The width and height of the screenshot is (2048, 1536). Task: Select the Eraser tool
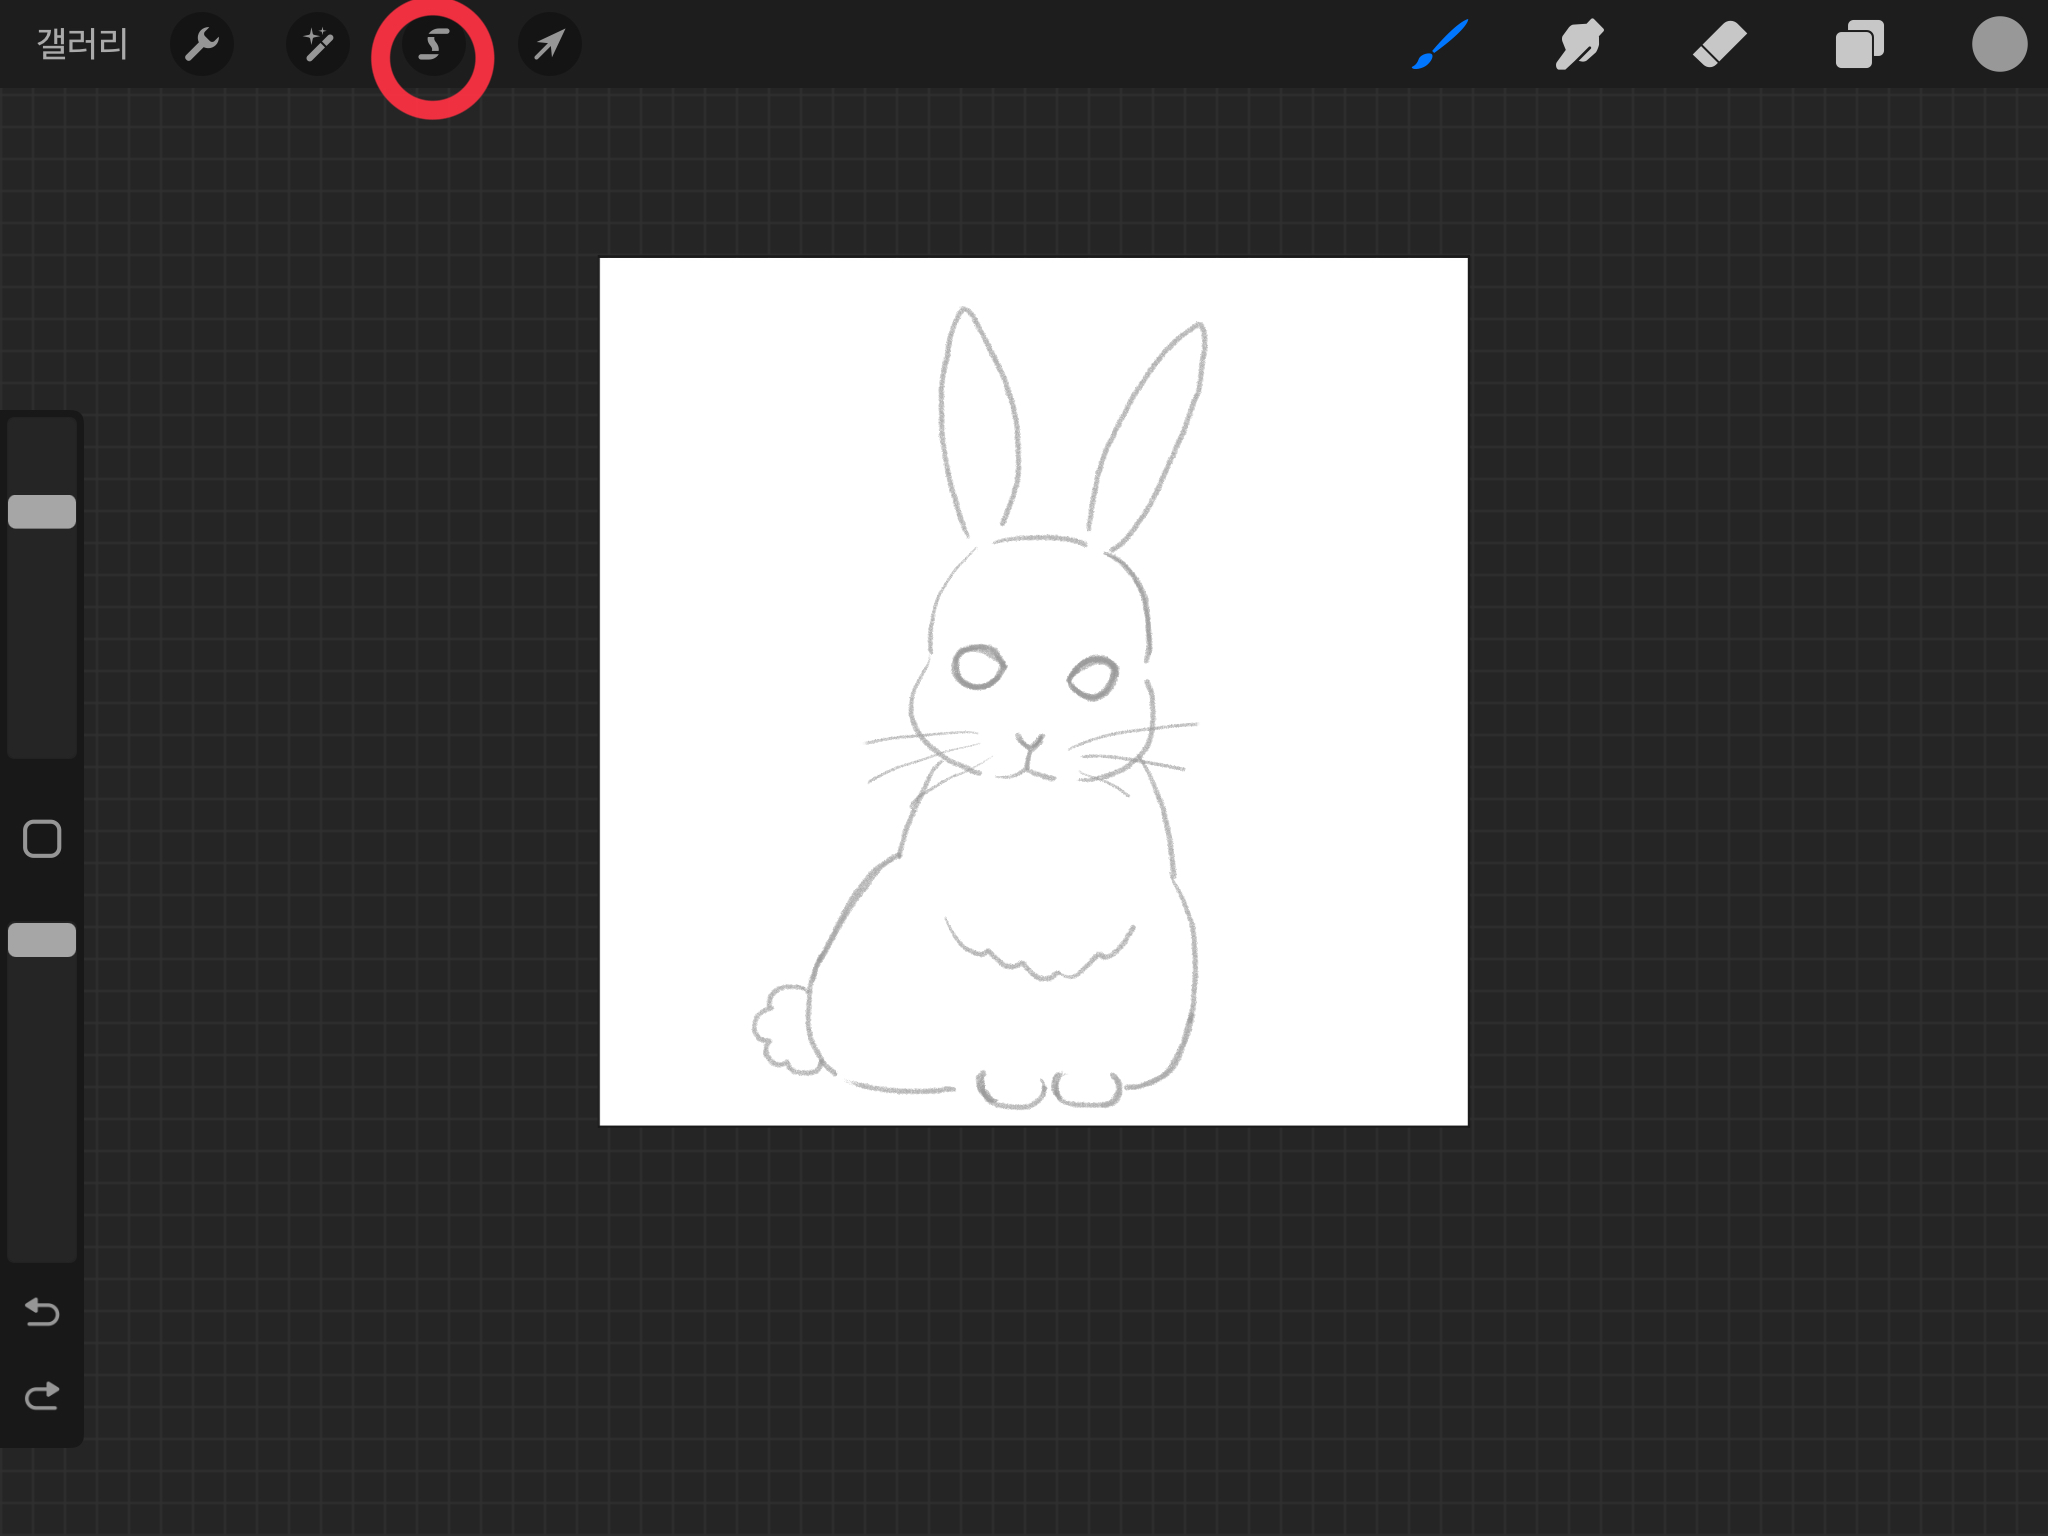click(1719, 44)
